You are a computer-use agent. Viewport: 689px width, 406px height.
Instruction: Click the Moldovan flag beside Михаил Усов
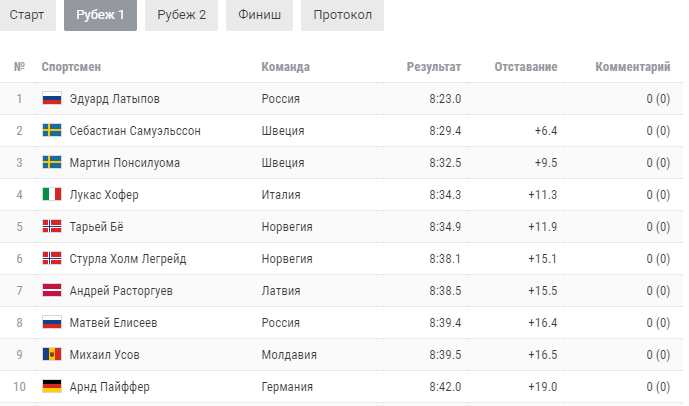pyautogui.click(x=52, y=354)
